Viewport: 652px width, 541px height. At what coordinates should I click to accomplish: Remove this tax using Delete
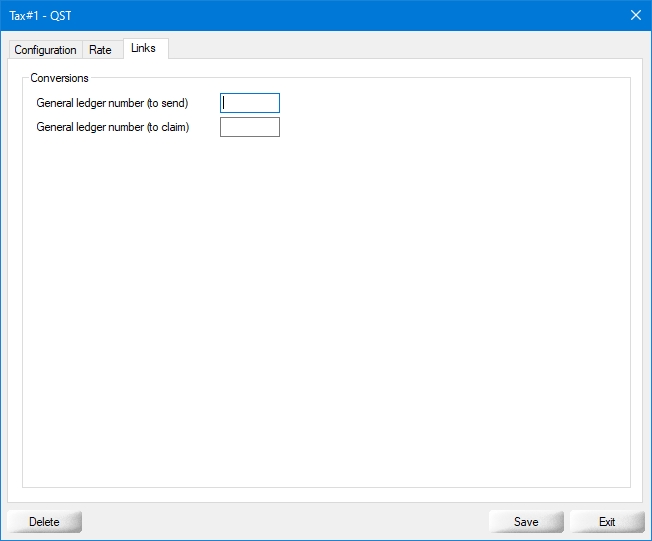(x=44, y=522)
